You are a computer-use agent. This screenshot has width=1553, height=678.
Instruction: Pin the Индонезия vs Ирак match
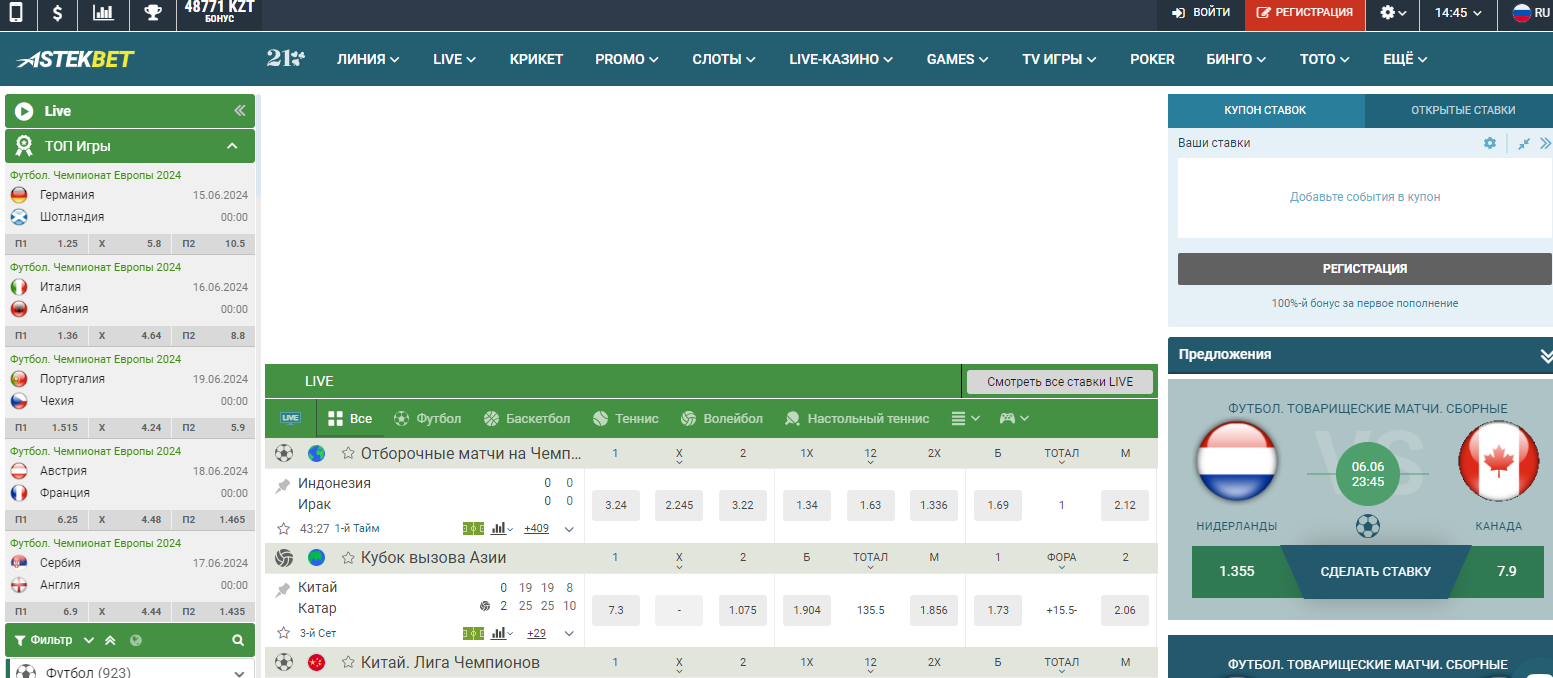pos(283,485)
